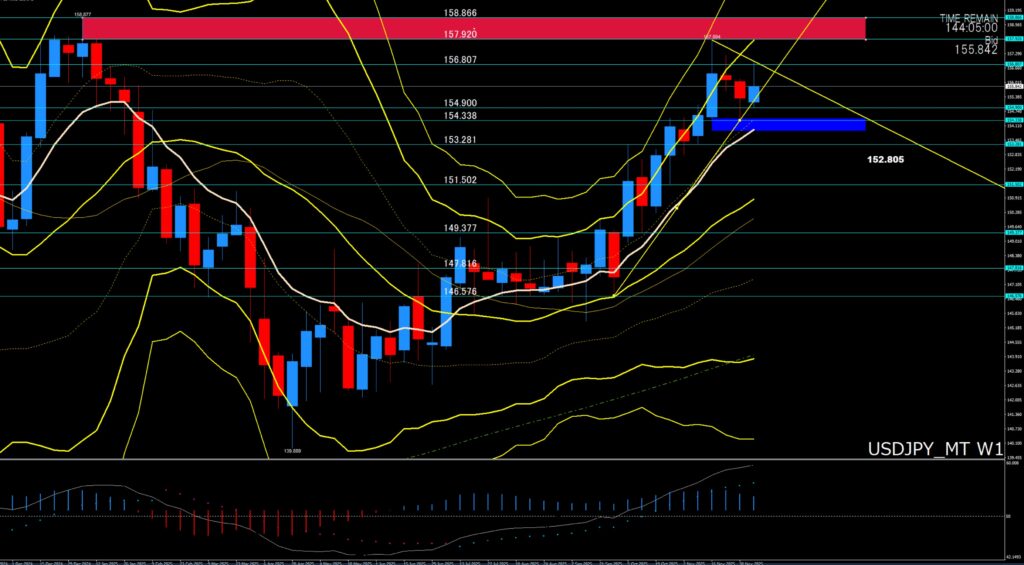The height and width of the screenshot is (565, 1024).
Task: Click the TIME REMAIN countdown text
Action: (968, 18)
